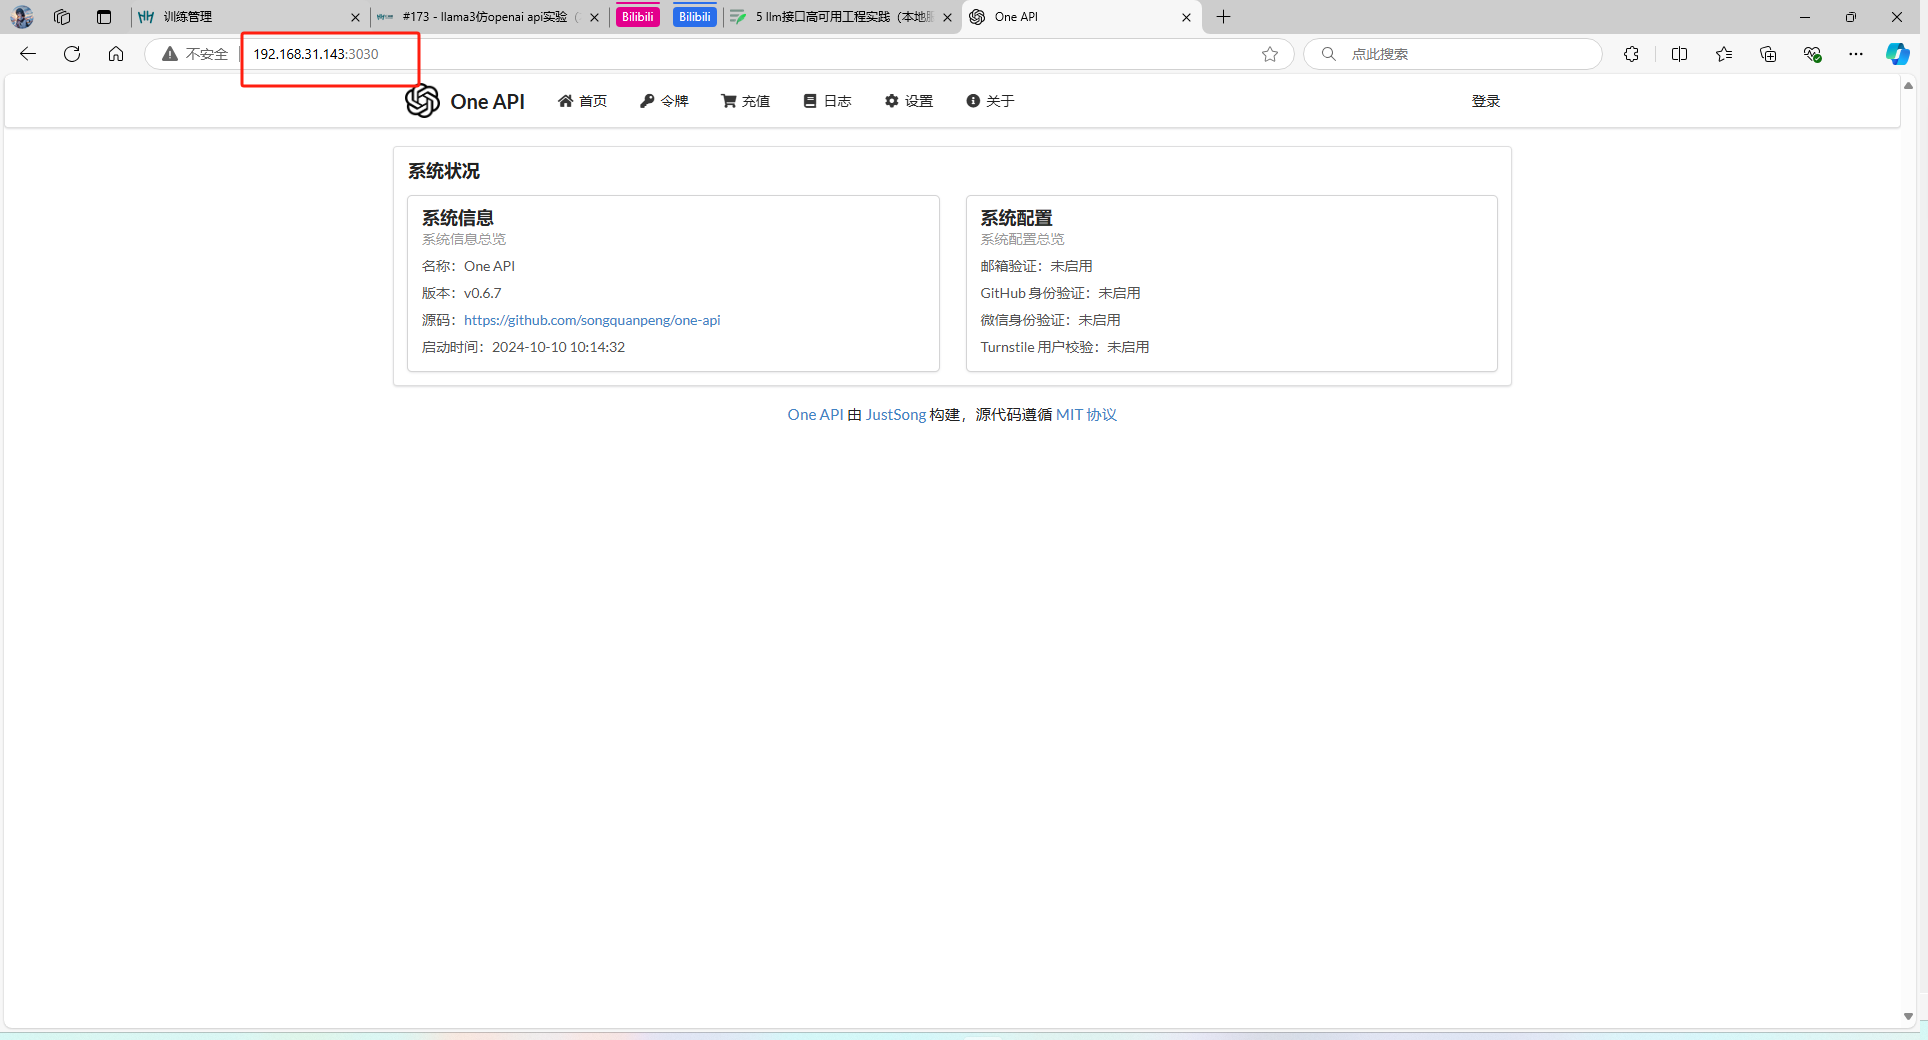Image resolution: width=1928 pixels, height=1040 pixels.
Task: Click the 系统配置 card heading
Action: pyautogui.click(x=1016, y=218)
